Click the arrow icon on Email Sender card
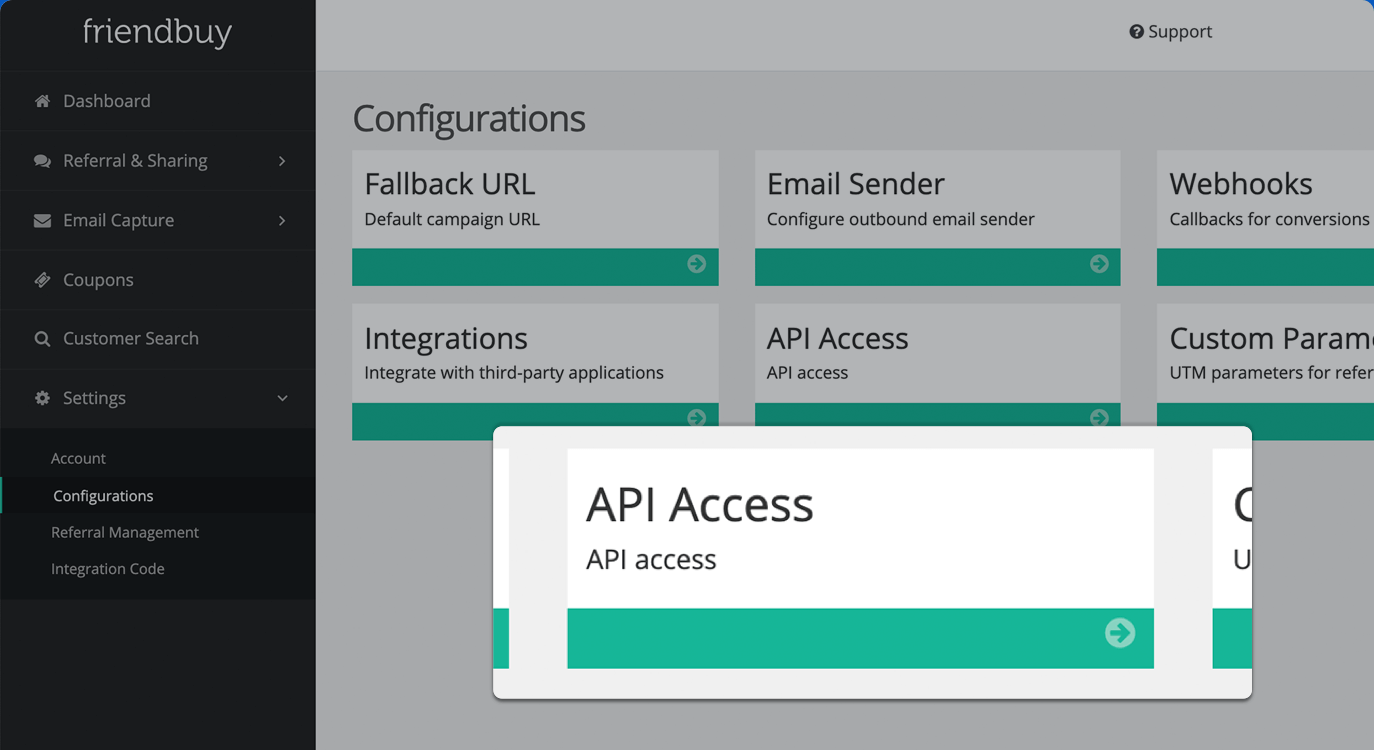 click(1099, 264)
